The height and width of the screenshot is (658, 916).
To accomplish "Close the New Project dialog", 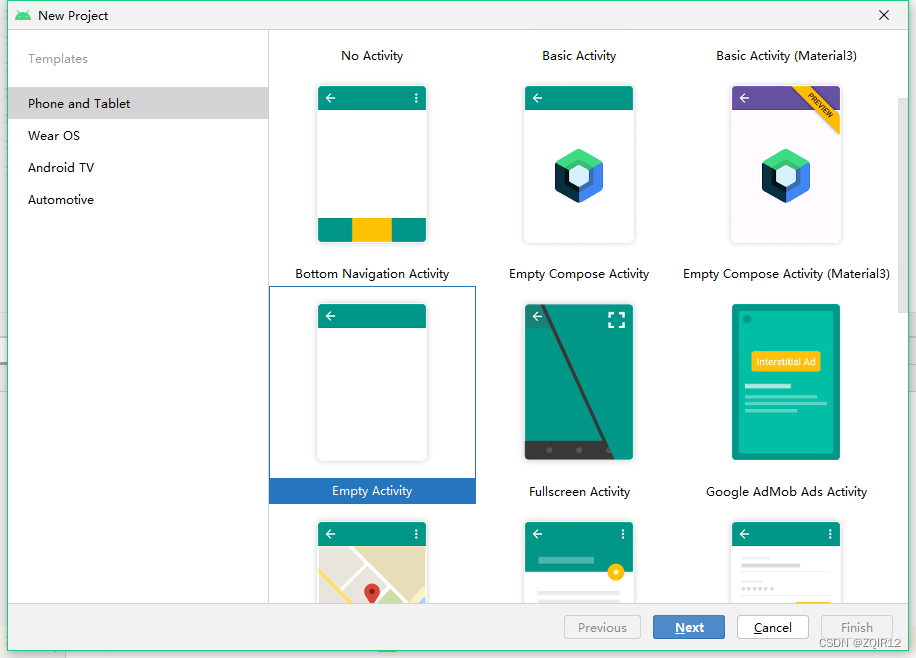I will [x=884, y=15].
